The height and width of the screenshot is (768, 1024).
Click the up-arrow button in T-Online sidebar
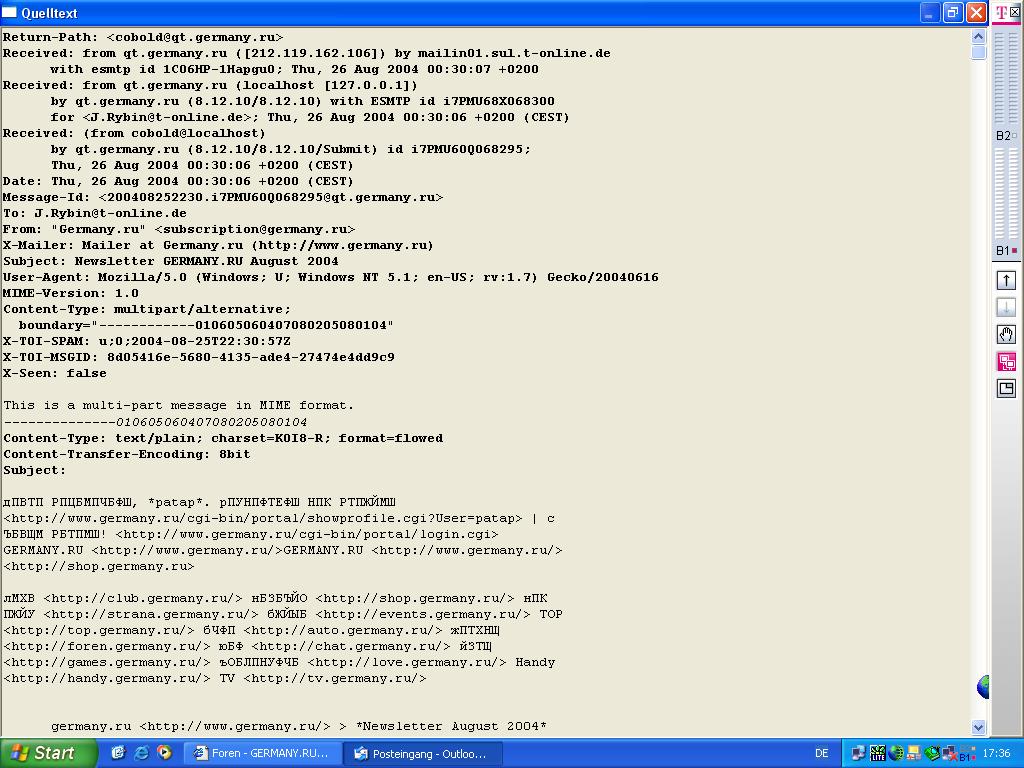click(1006, 280)
